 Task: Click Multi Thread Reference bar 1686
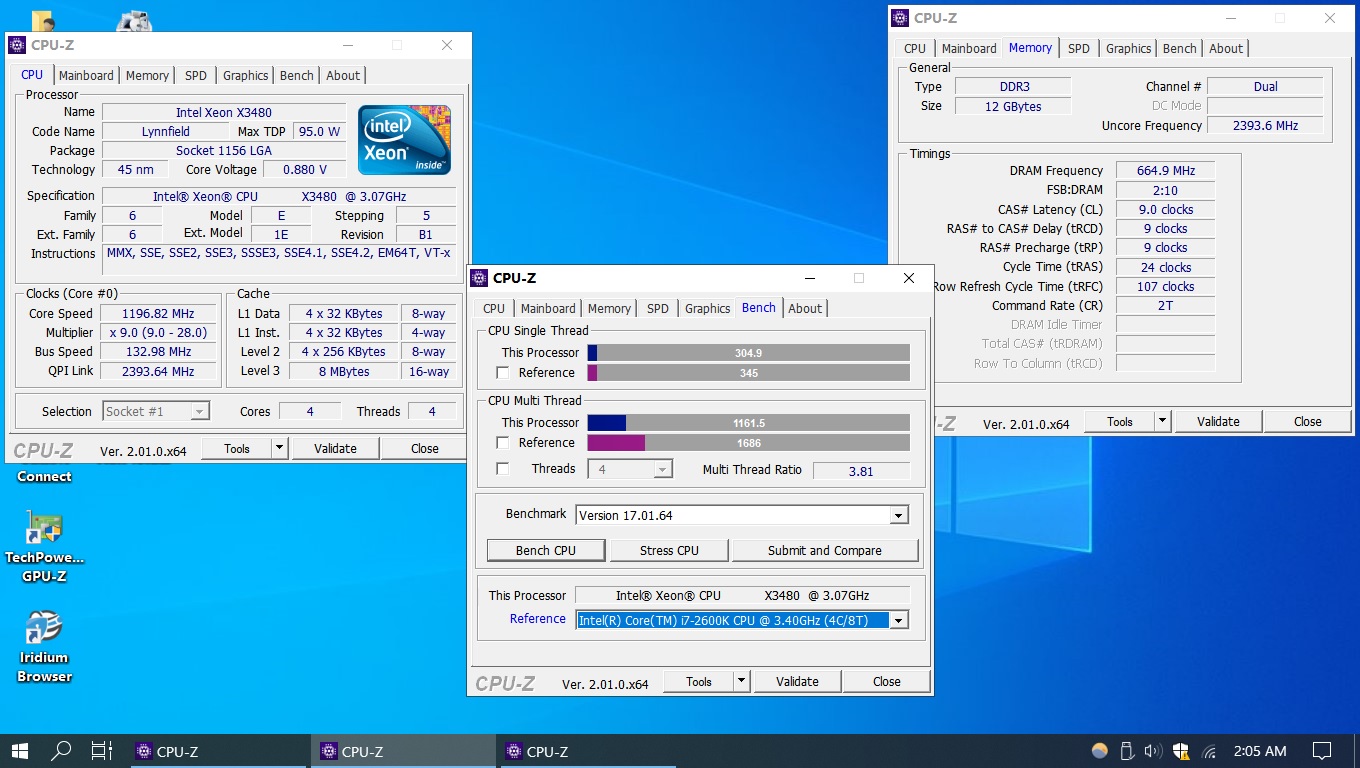click(x=749, y=443)
